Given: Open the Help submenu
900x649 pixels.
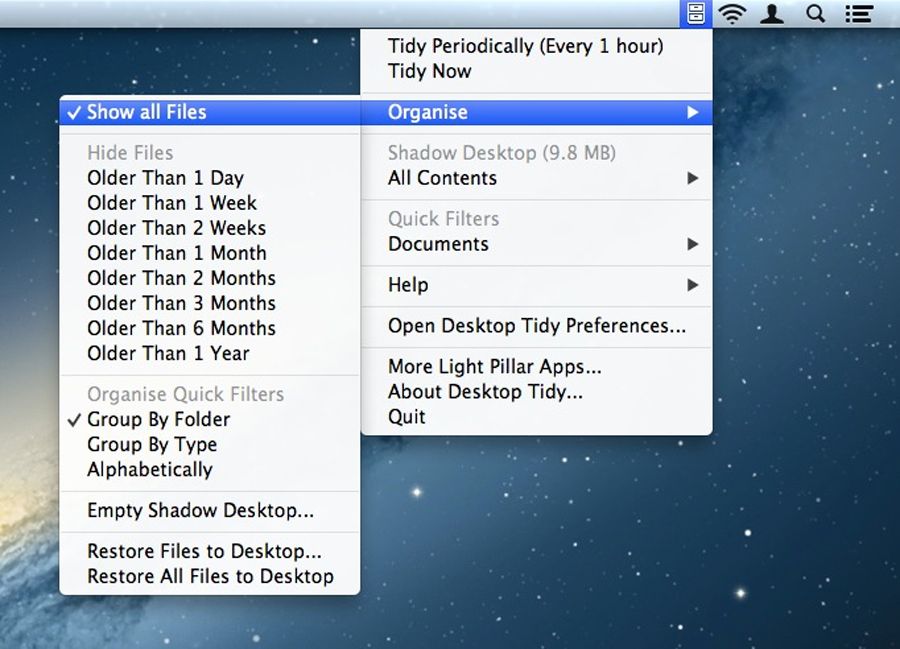Looking at the screenshot, I should (406, 285).
